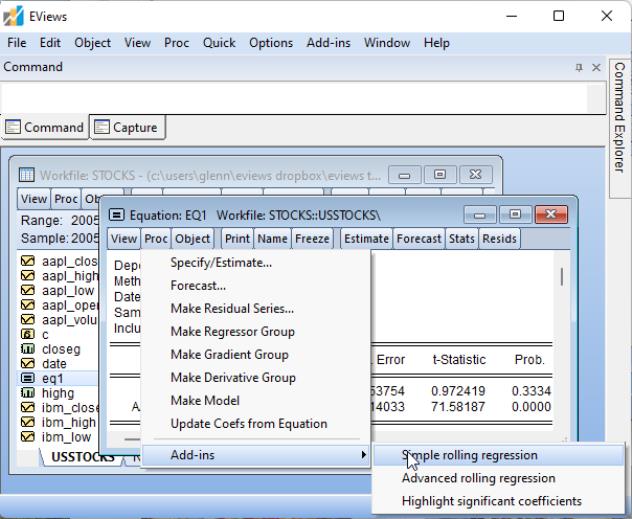Choose Simple rolling regression add-in
The width and height of the screenshot is (632, 519).
tap(469, 455)
